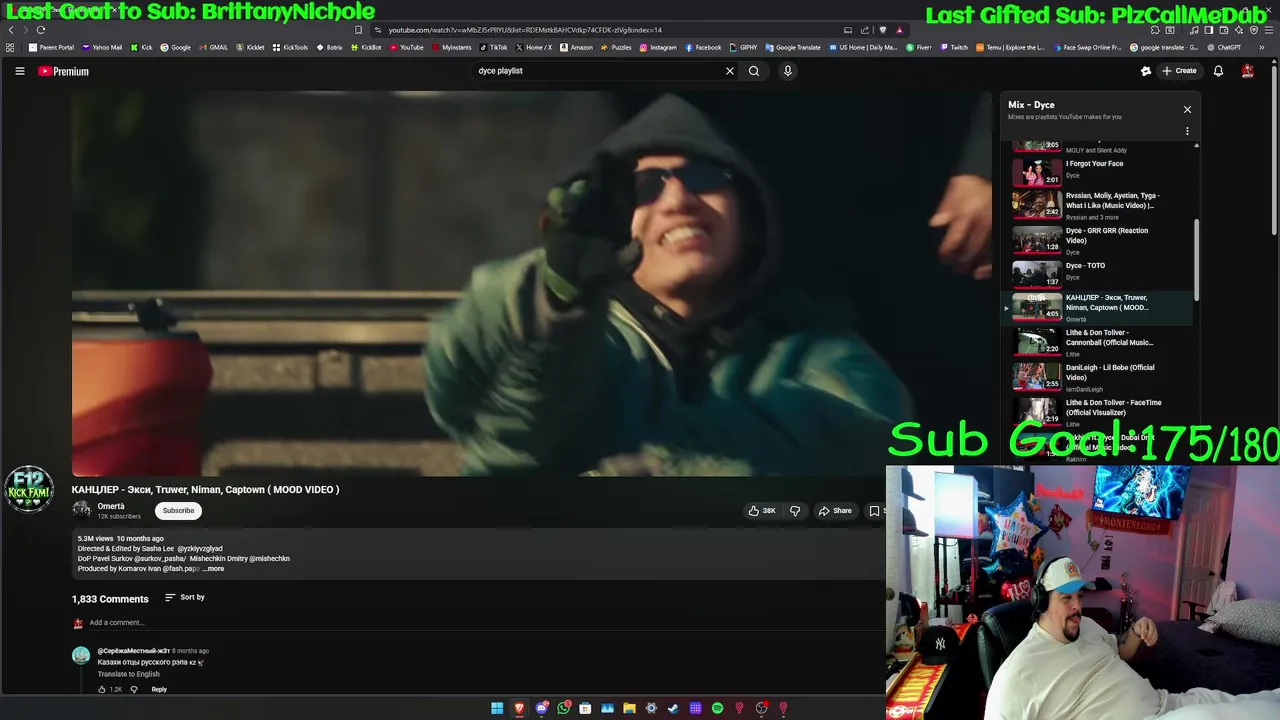Open the apps grid in bookmarks bar
This screenshot has height=720, width=1280.
(10, 47)
